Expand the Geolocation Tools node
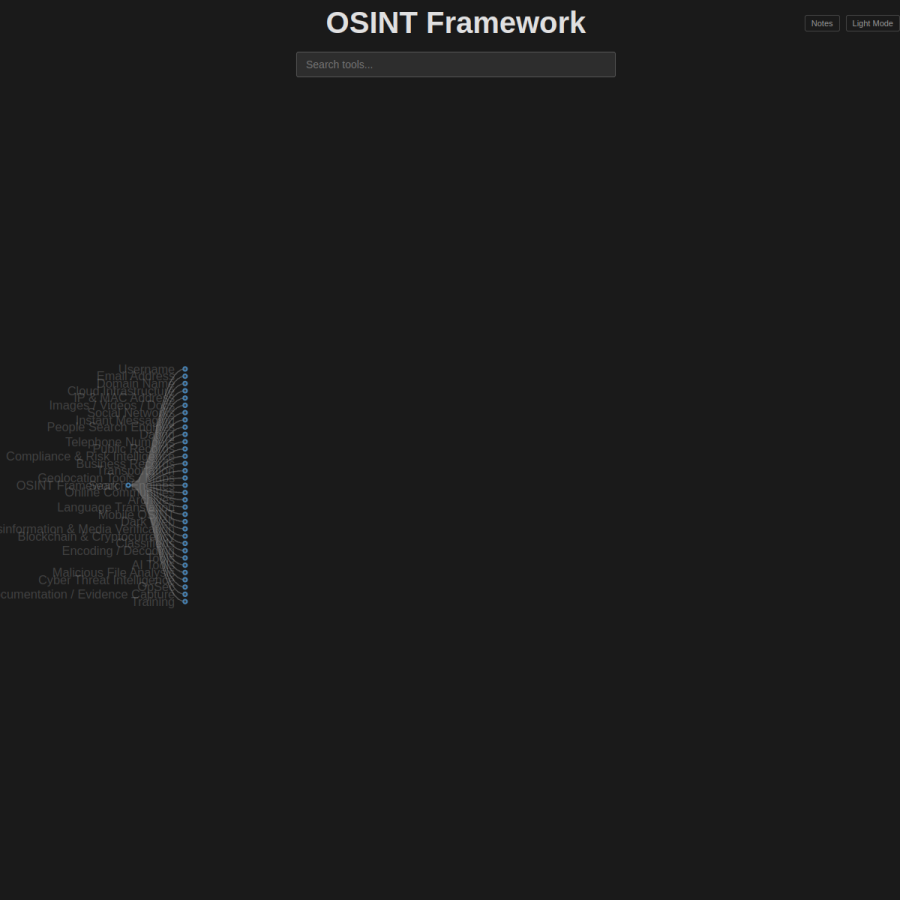Screen dimensions: 900x900 (x=185, y=478)
